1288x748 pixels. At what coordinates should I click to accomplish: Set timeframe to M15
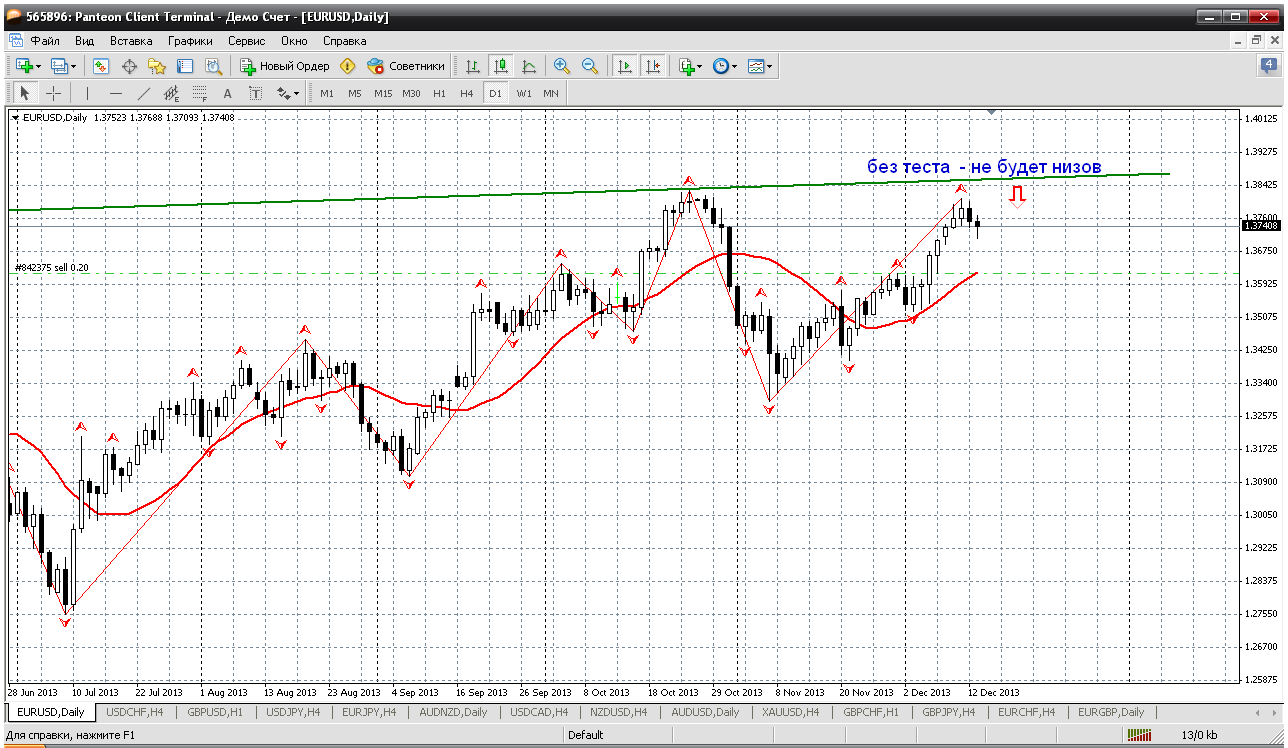pos(383,93)
